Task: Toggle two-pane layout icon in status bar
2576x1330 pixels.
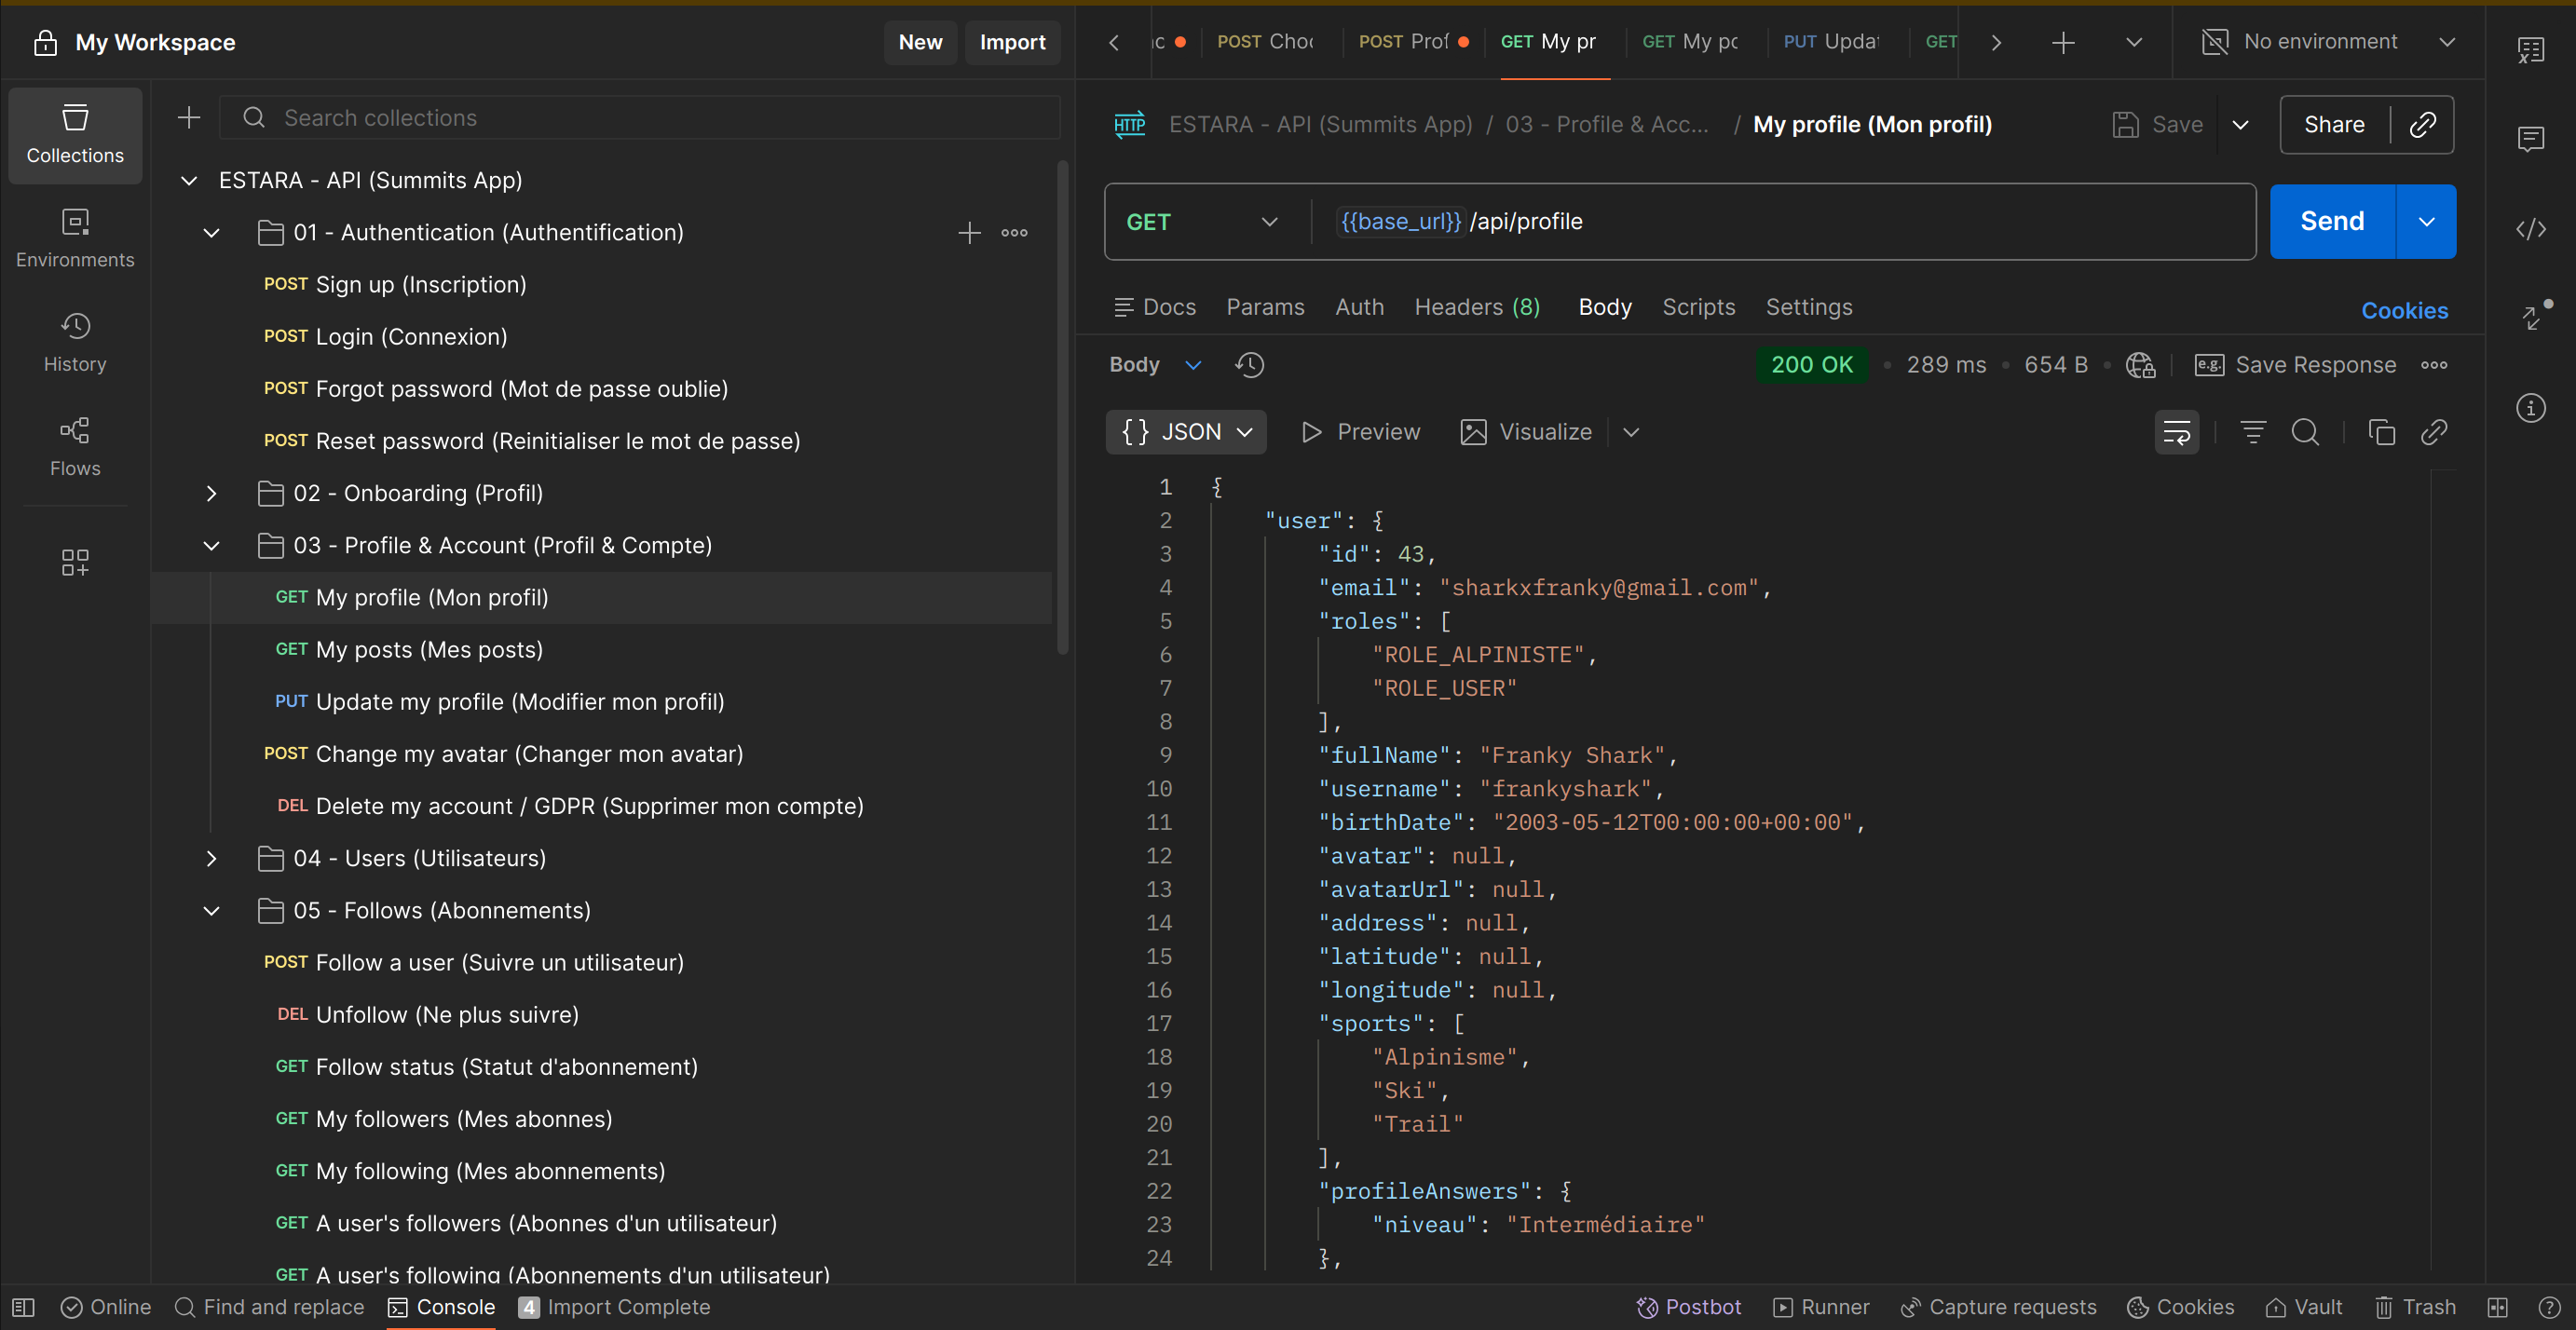Action: 2497,1307
